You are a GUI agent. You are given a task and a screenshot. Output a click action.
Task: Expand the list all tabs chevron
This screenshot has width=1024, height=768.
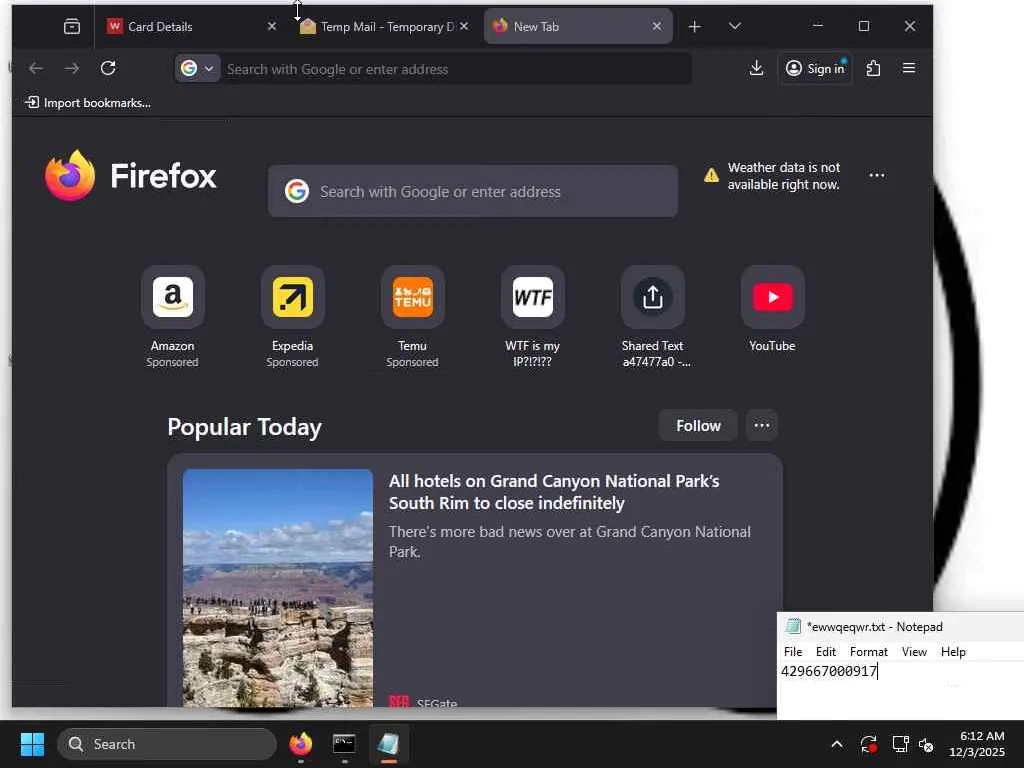[x=735, y=26]
